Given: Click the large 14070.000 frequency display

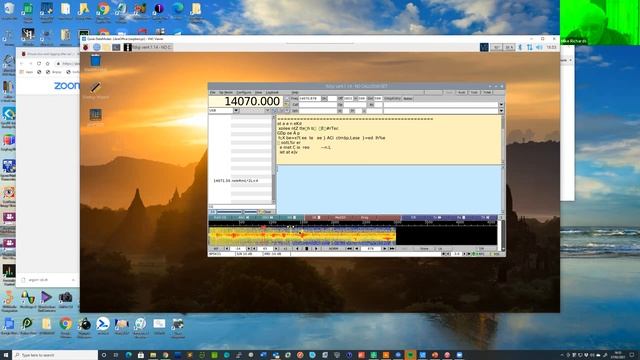Looking at the screenshot, I should pos(246,101).
